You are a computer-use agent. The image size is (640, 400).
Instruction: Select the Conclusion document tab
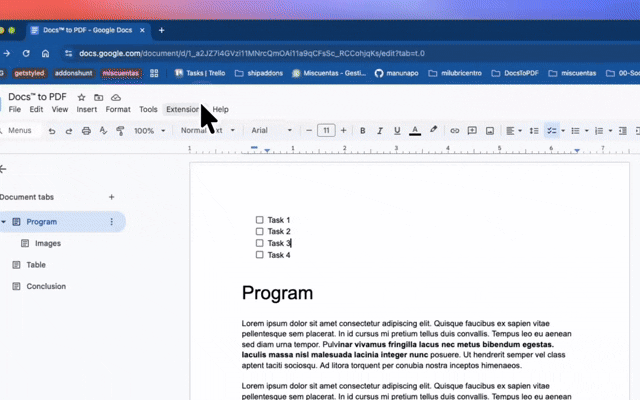46,286
